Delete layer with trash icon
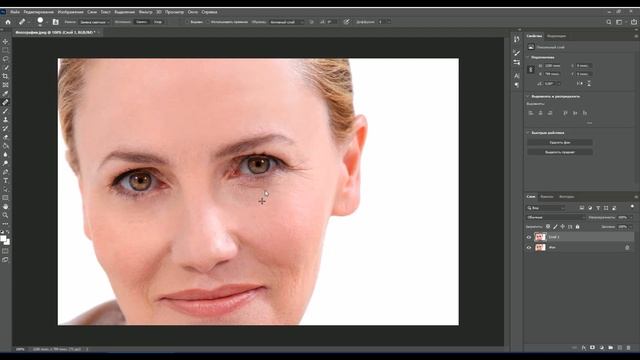 tap(629, 348)
